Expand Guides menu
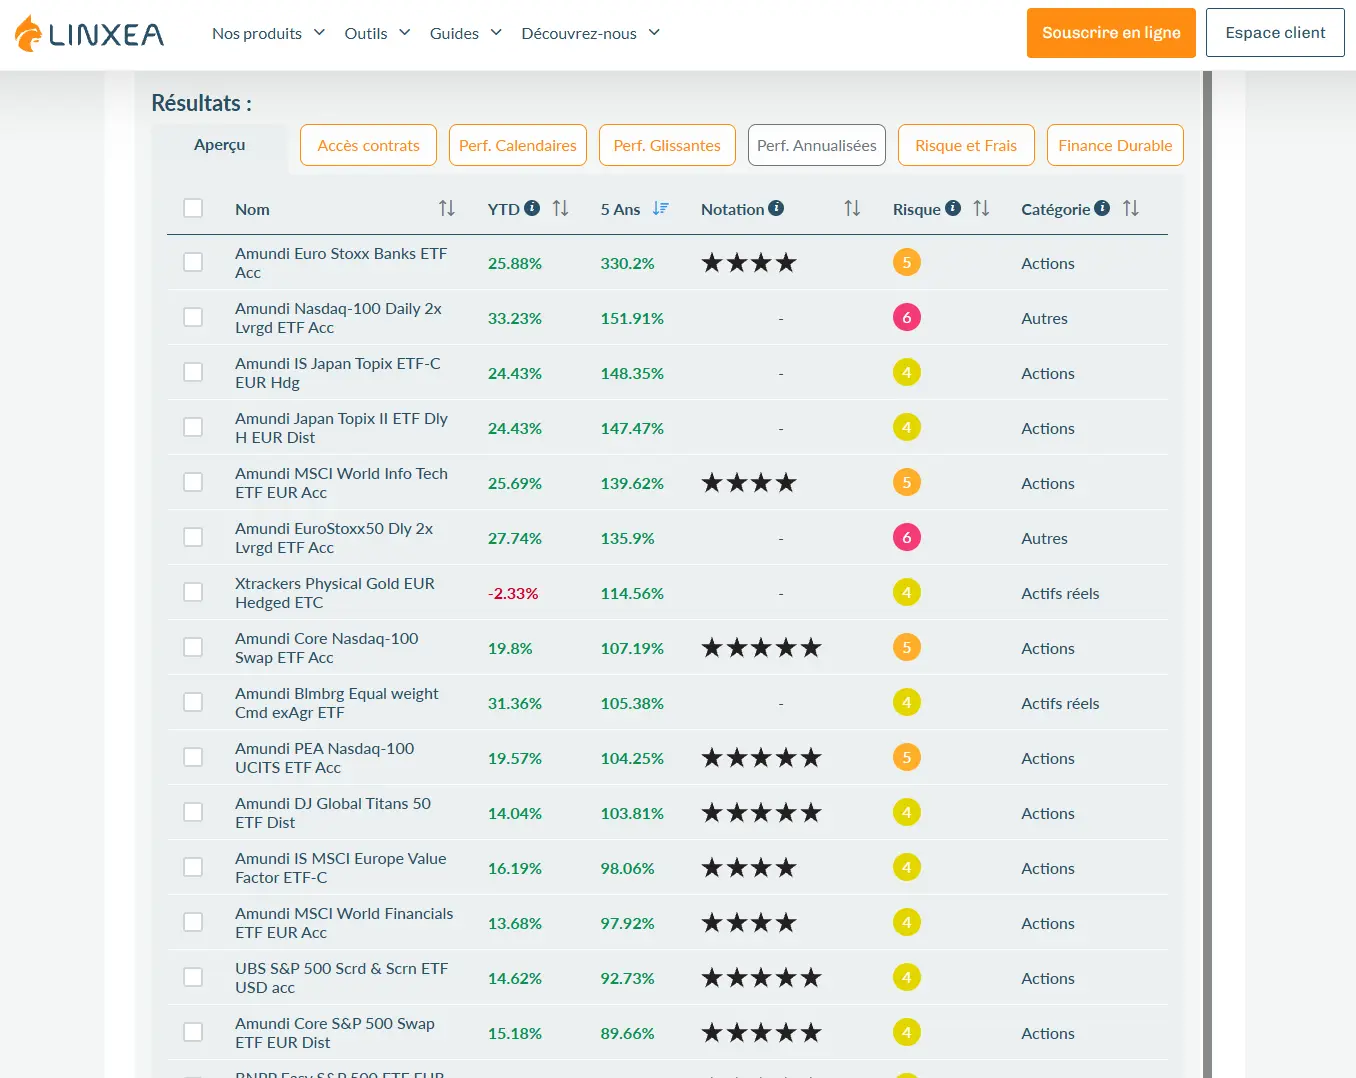The width and height of the screenshot is (1356, 1078). click(466, 33)
